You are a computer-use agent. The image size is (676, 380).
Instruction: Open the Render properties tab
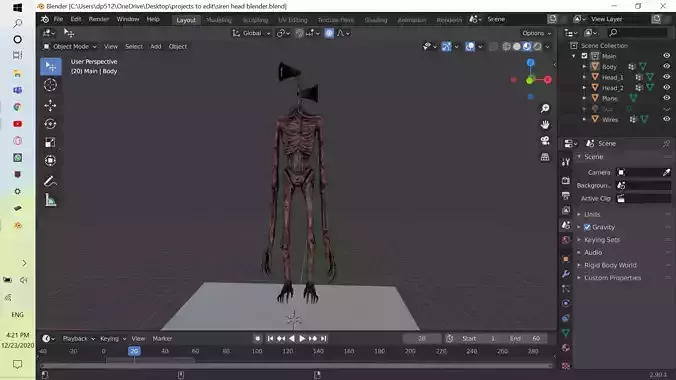coord(566,180)
